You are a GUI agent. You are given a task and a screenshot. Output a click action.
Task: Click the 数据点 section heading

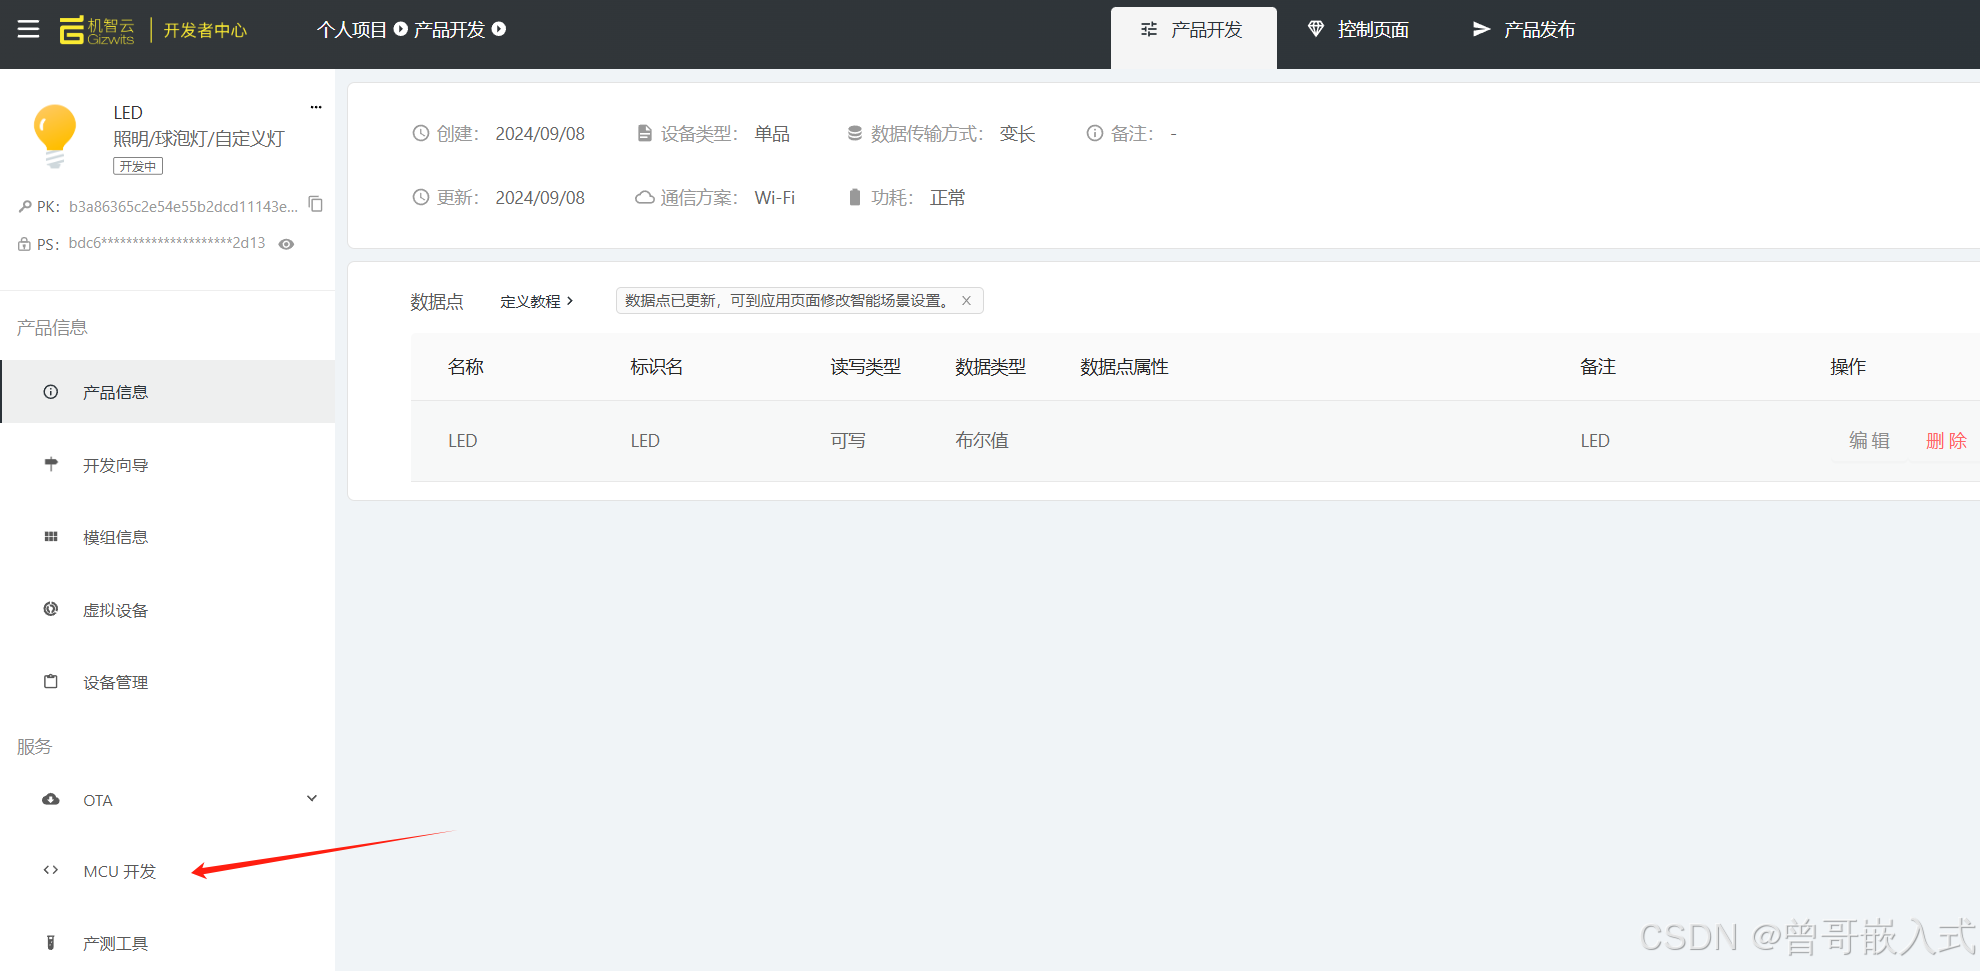tap(437, 302)
